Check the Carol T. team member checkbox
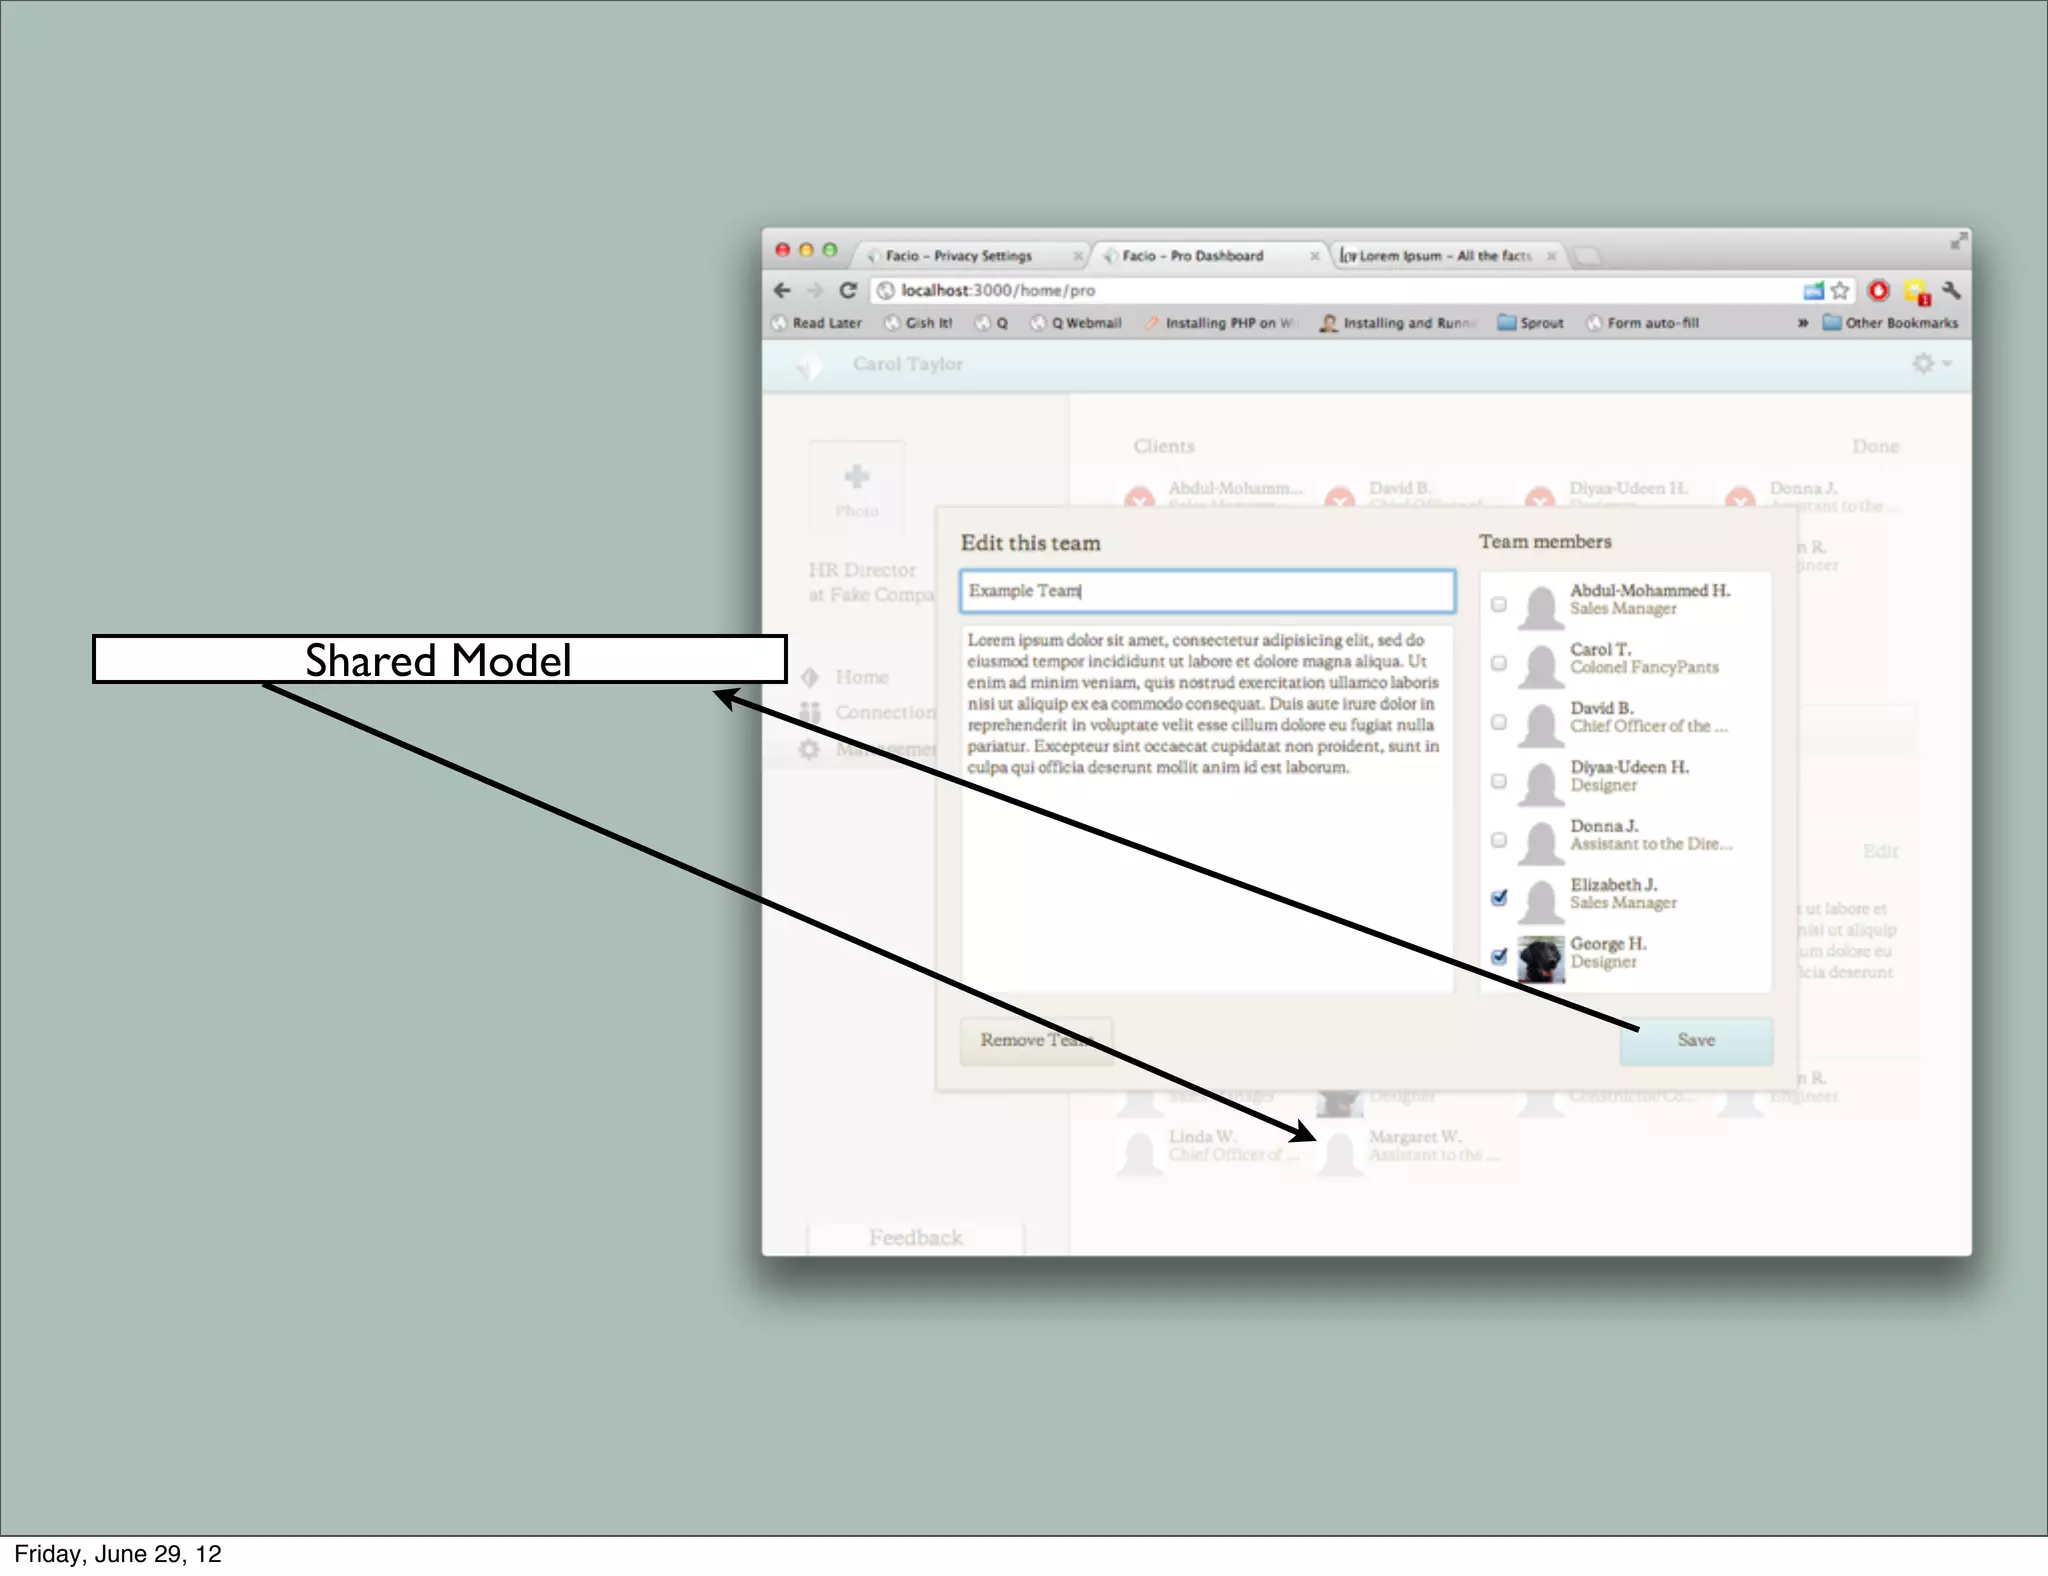The image size is (2048, 1576). pyautogui.click(x=1498, y=663)
